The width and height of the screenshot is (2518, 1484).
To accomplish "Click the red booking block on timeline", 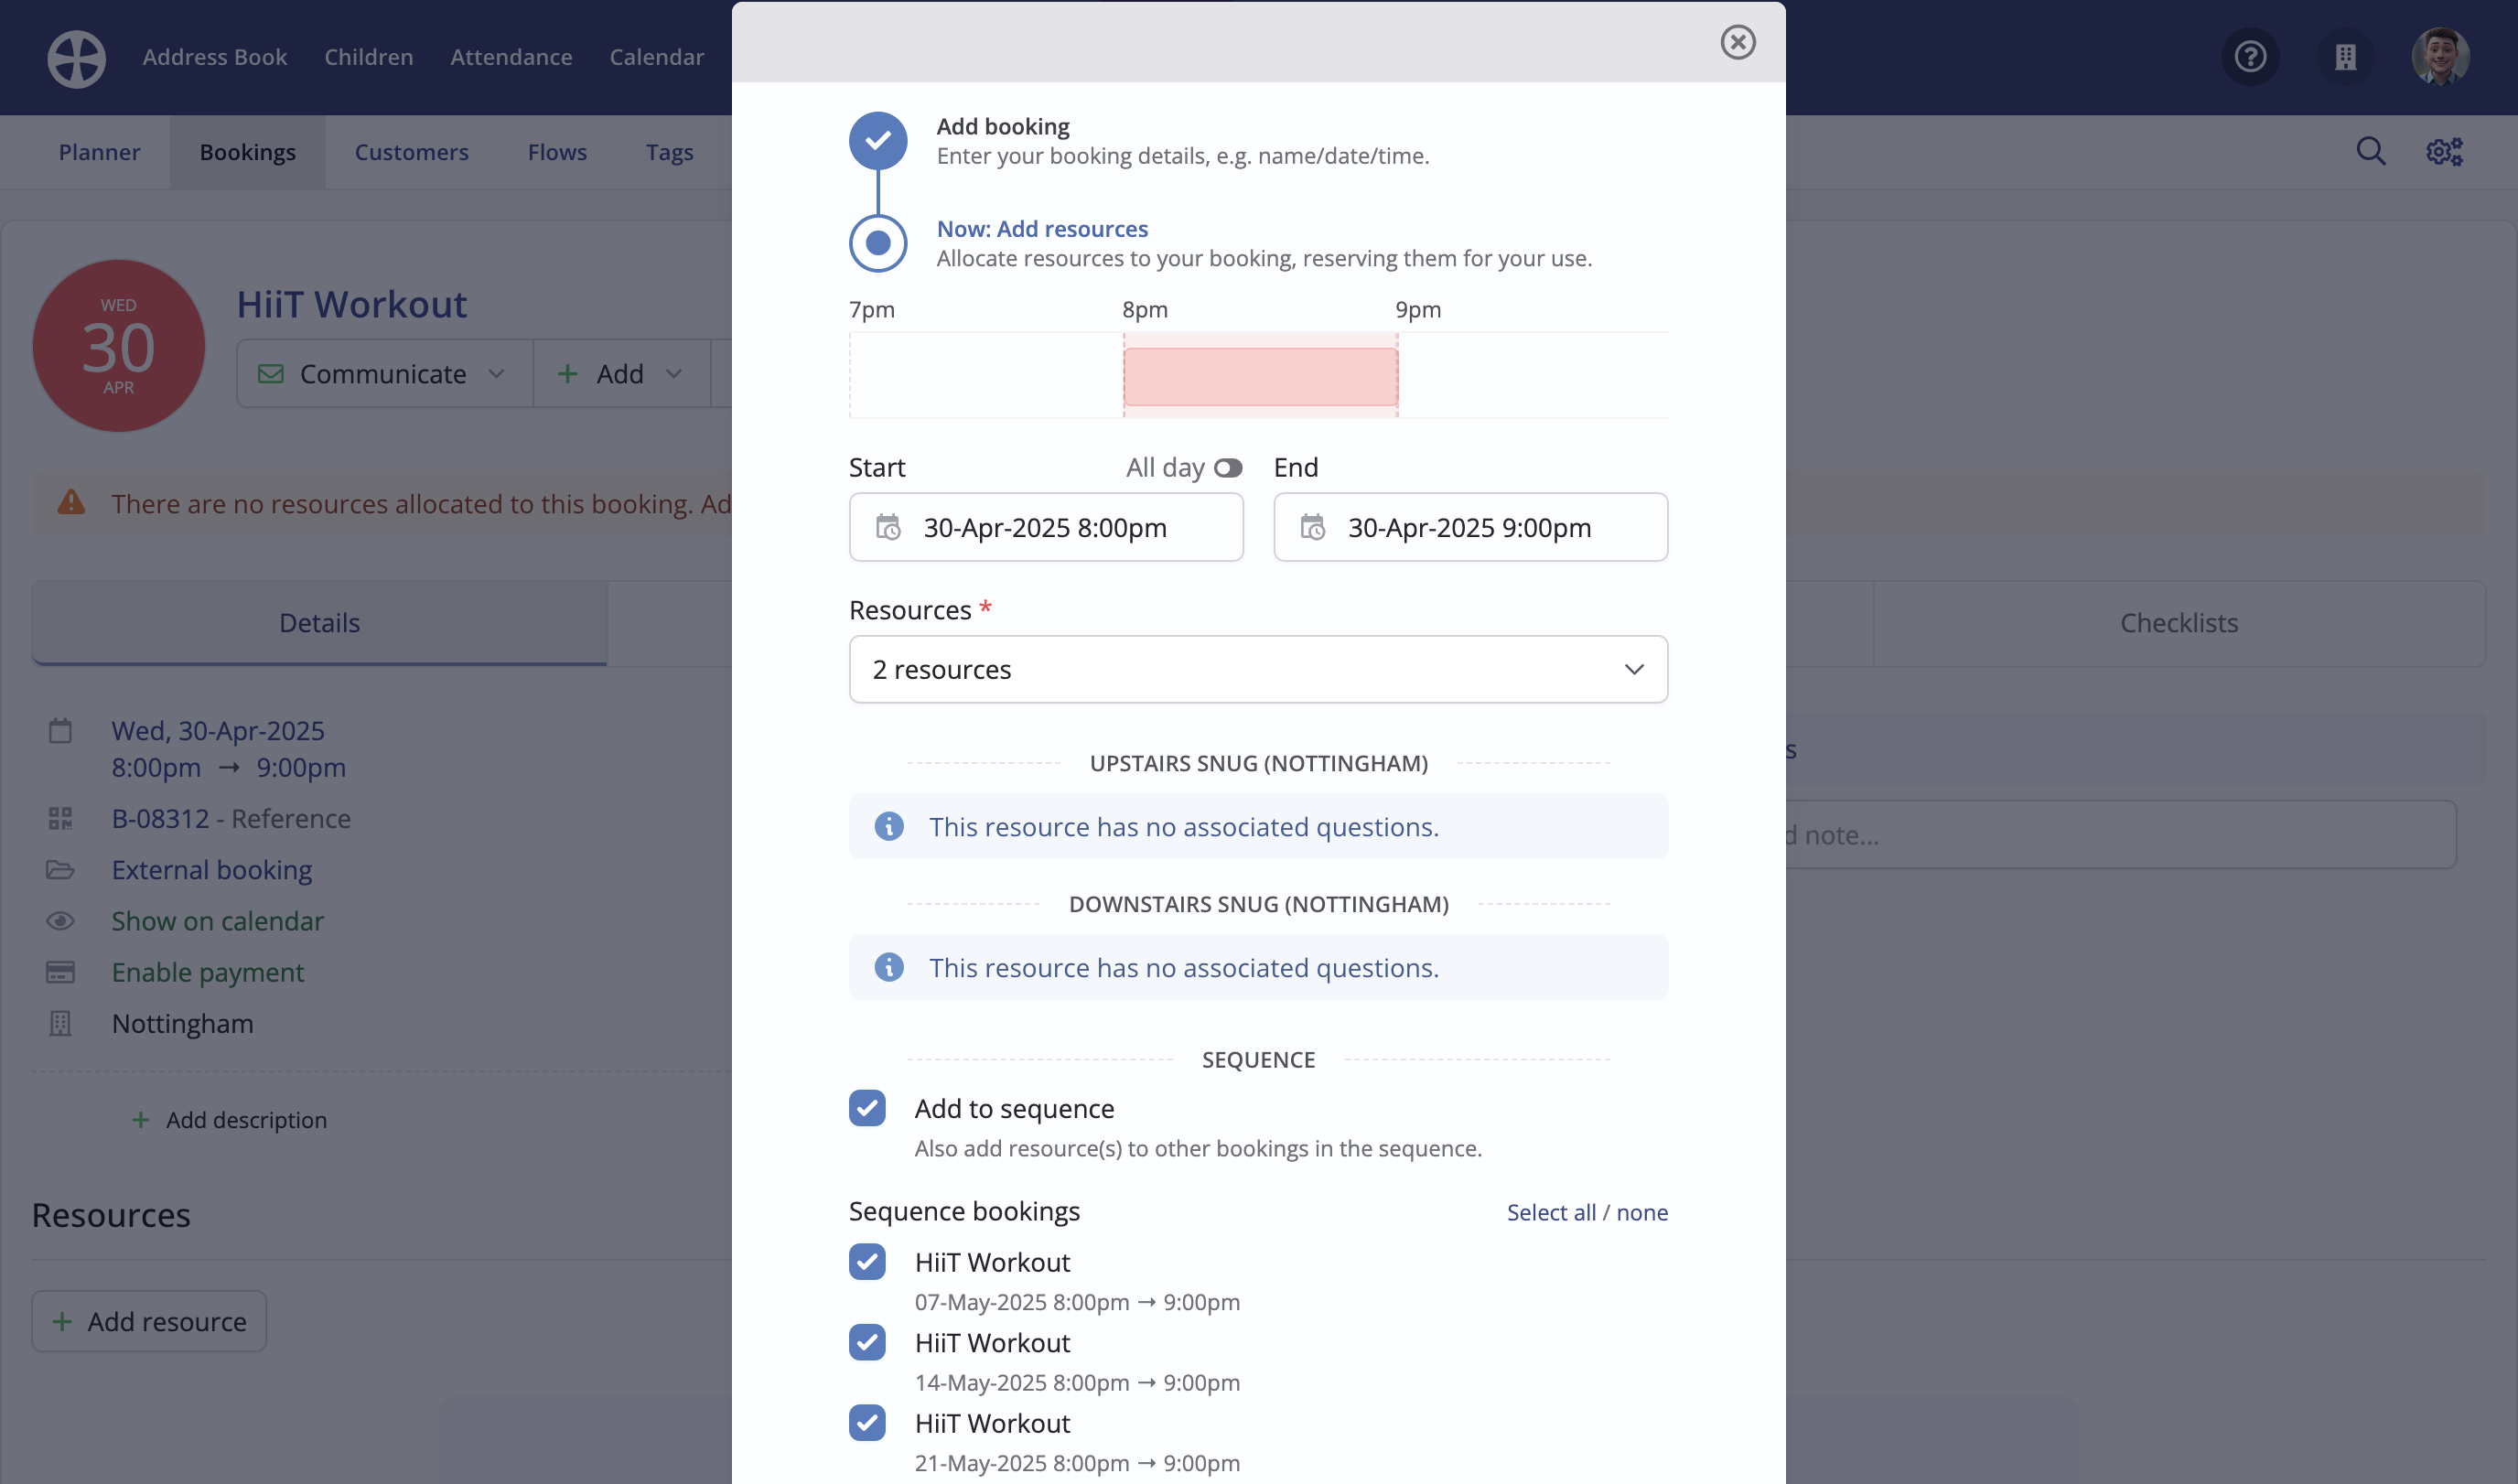I will [1260, 377].
